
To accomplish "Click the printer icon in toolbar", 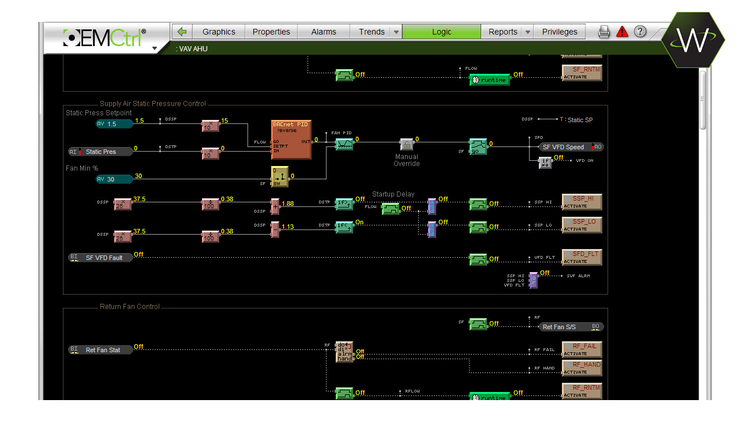I will tap(604, 32).
